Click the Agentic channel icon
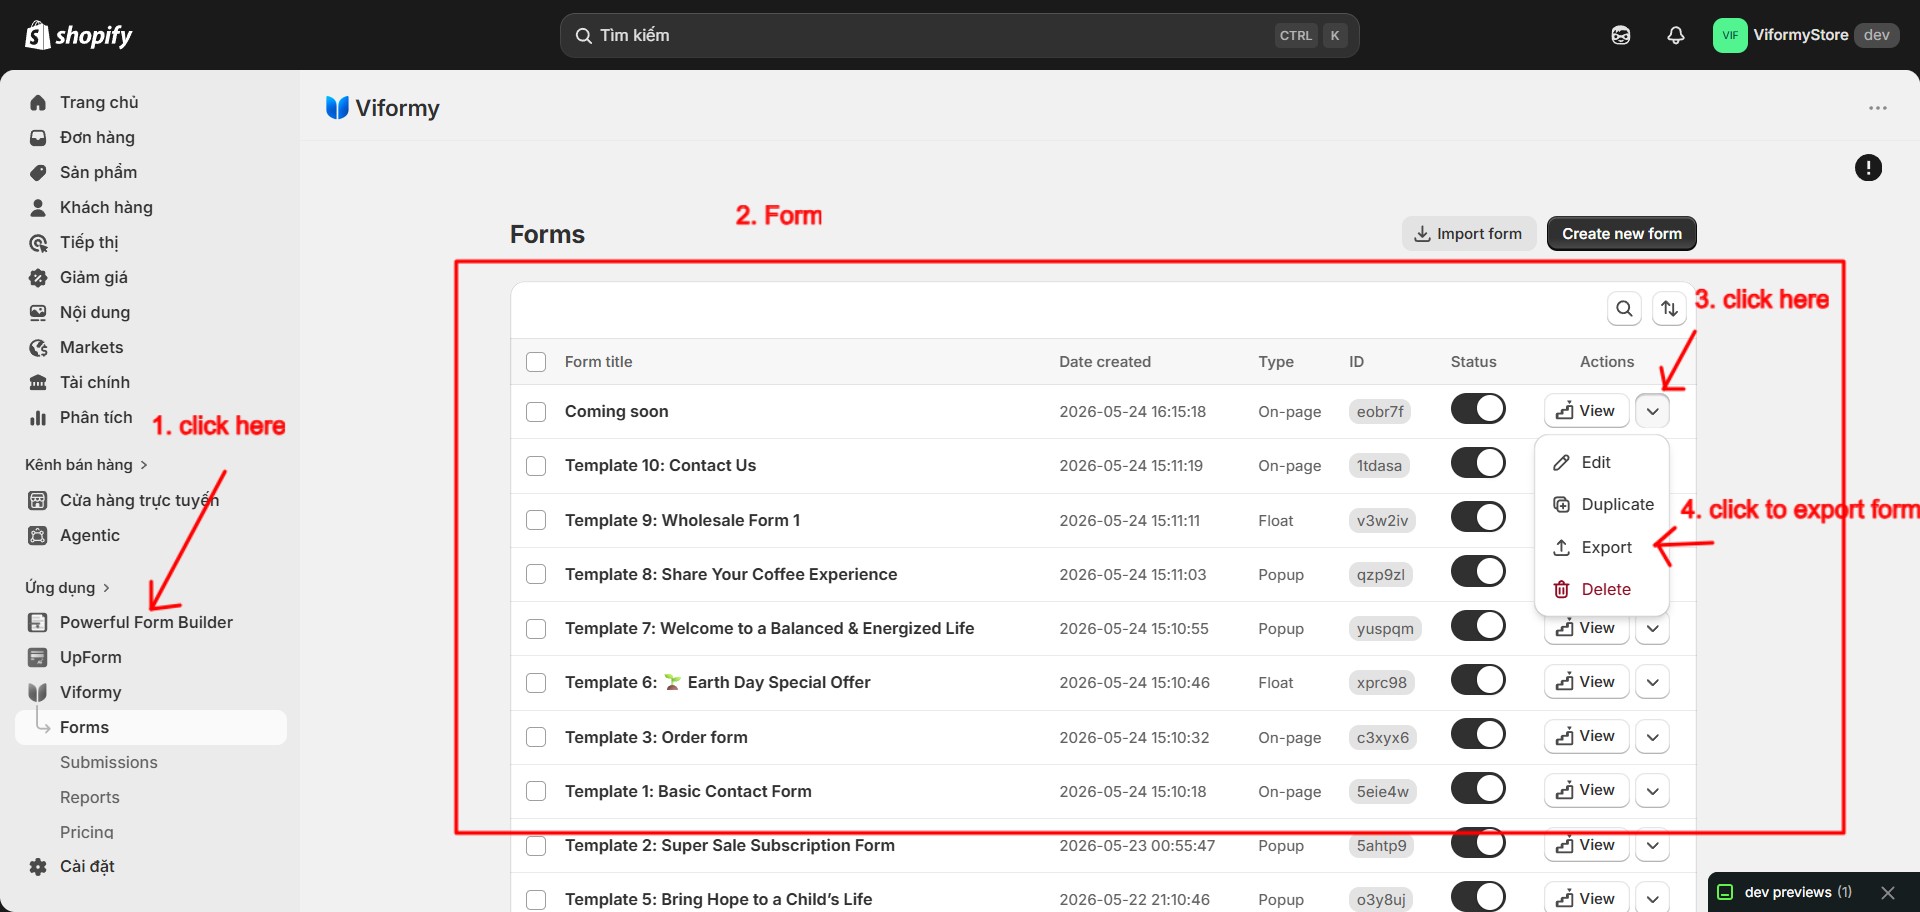 point(38,535)
